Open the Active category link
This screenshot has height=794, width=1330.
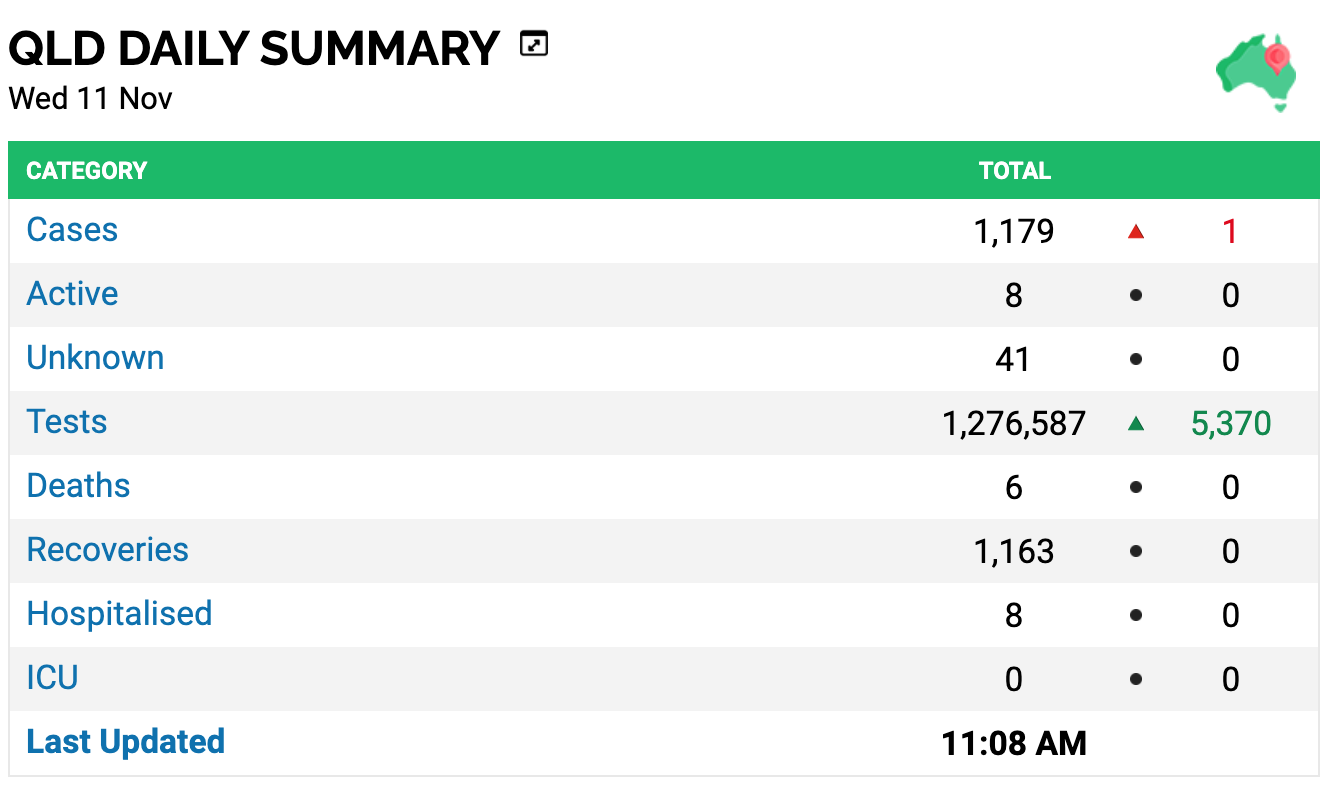click(72, 294)
